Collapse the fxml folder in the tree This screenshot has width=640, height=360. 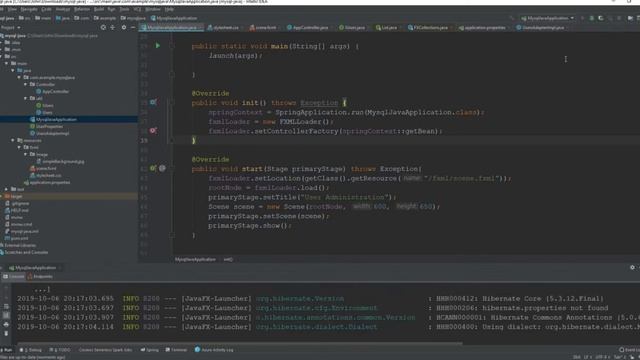[x=19, y=147]
